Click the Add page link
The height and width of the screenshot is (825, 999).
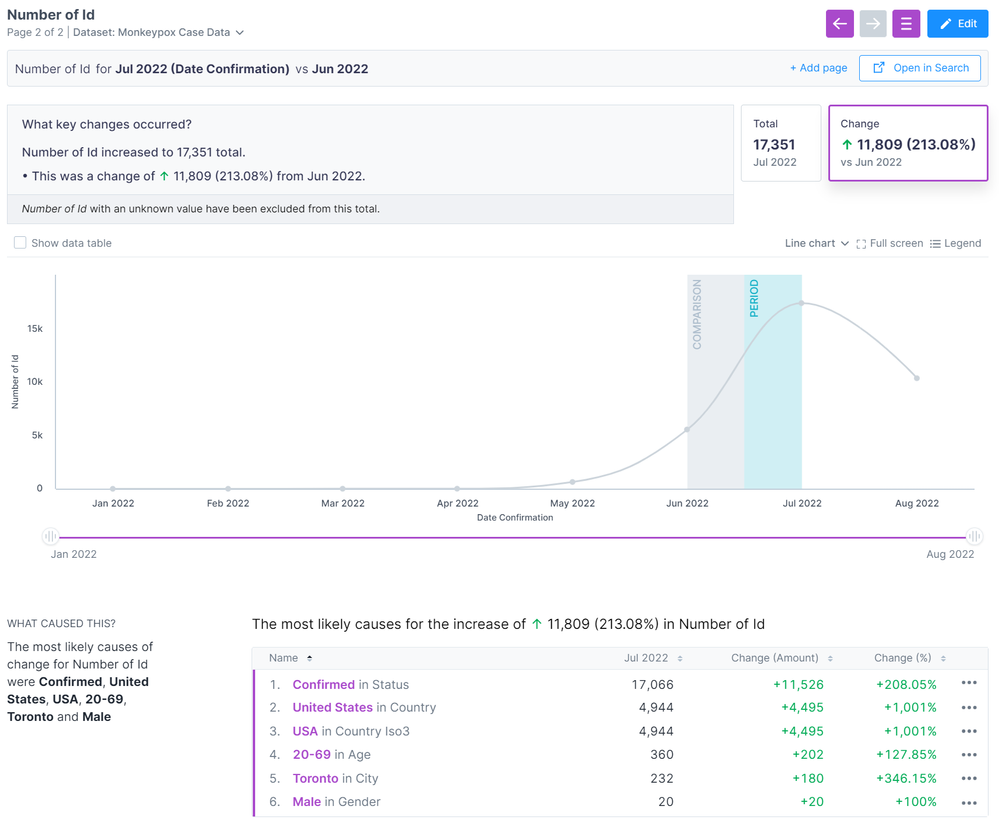pos(818,68)
